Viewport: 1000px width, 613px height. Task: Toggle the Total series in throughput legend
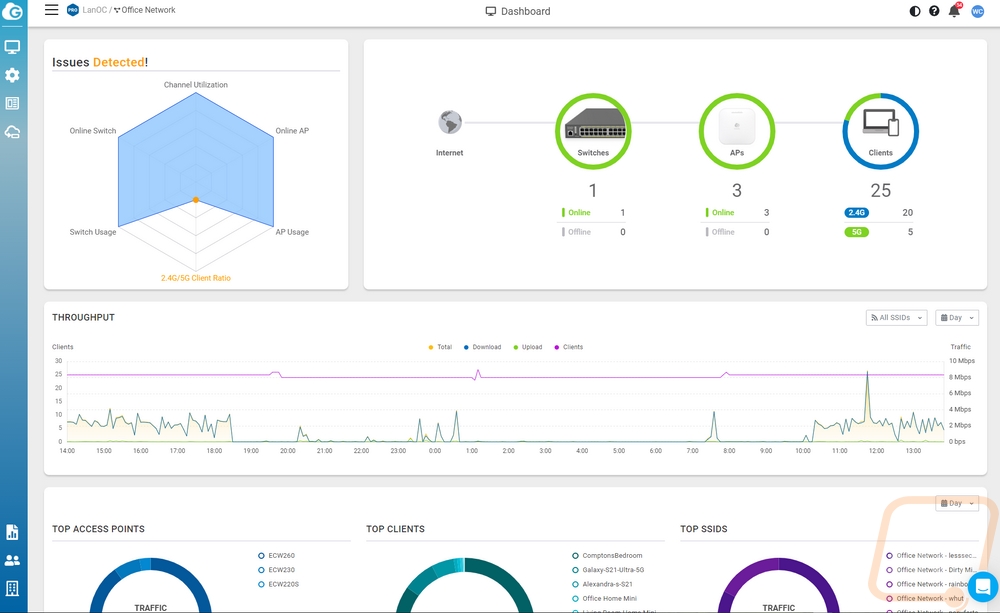point(440,347)
